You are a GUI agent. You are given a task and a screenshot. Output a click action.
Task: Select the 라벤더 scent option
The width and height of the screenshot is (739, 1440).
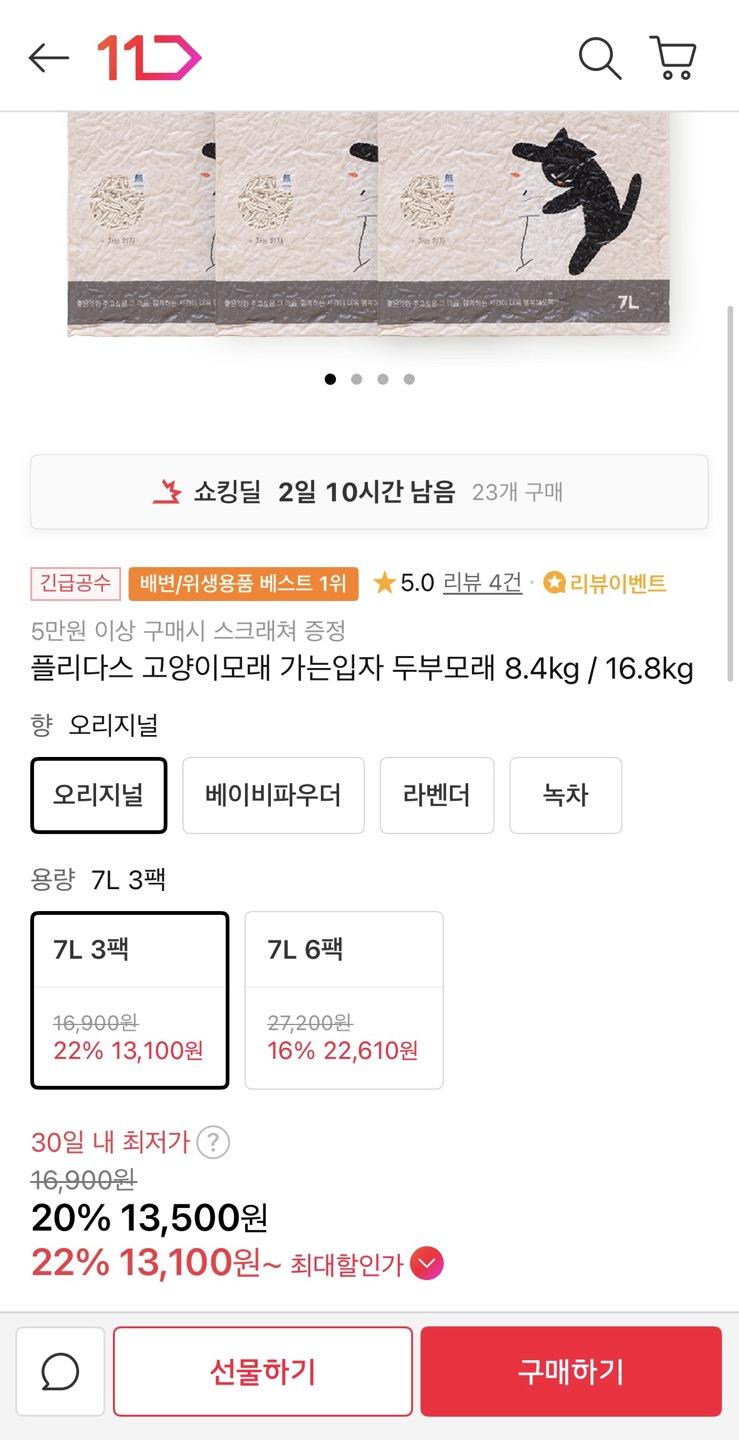pos(437,795)
